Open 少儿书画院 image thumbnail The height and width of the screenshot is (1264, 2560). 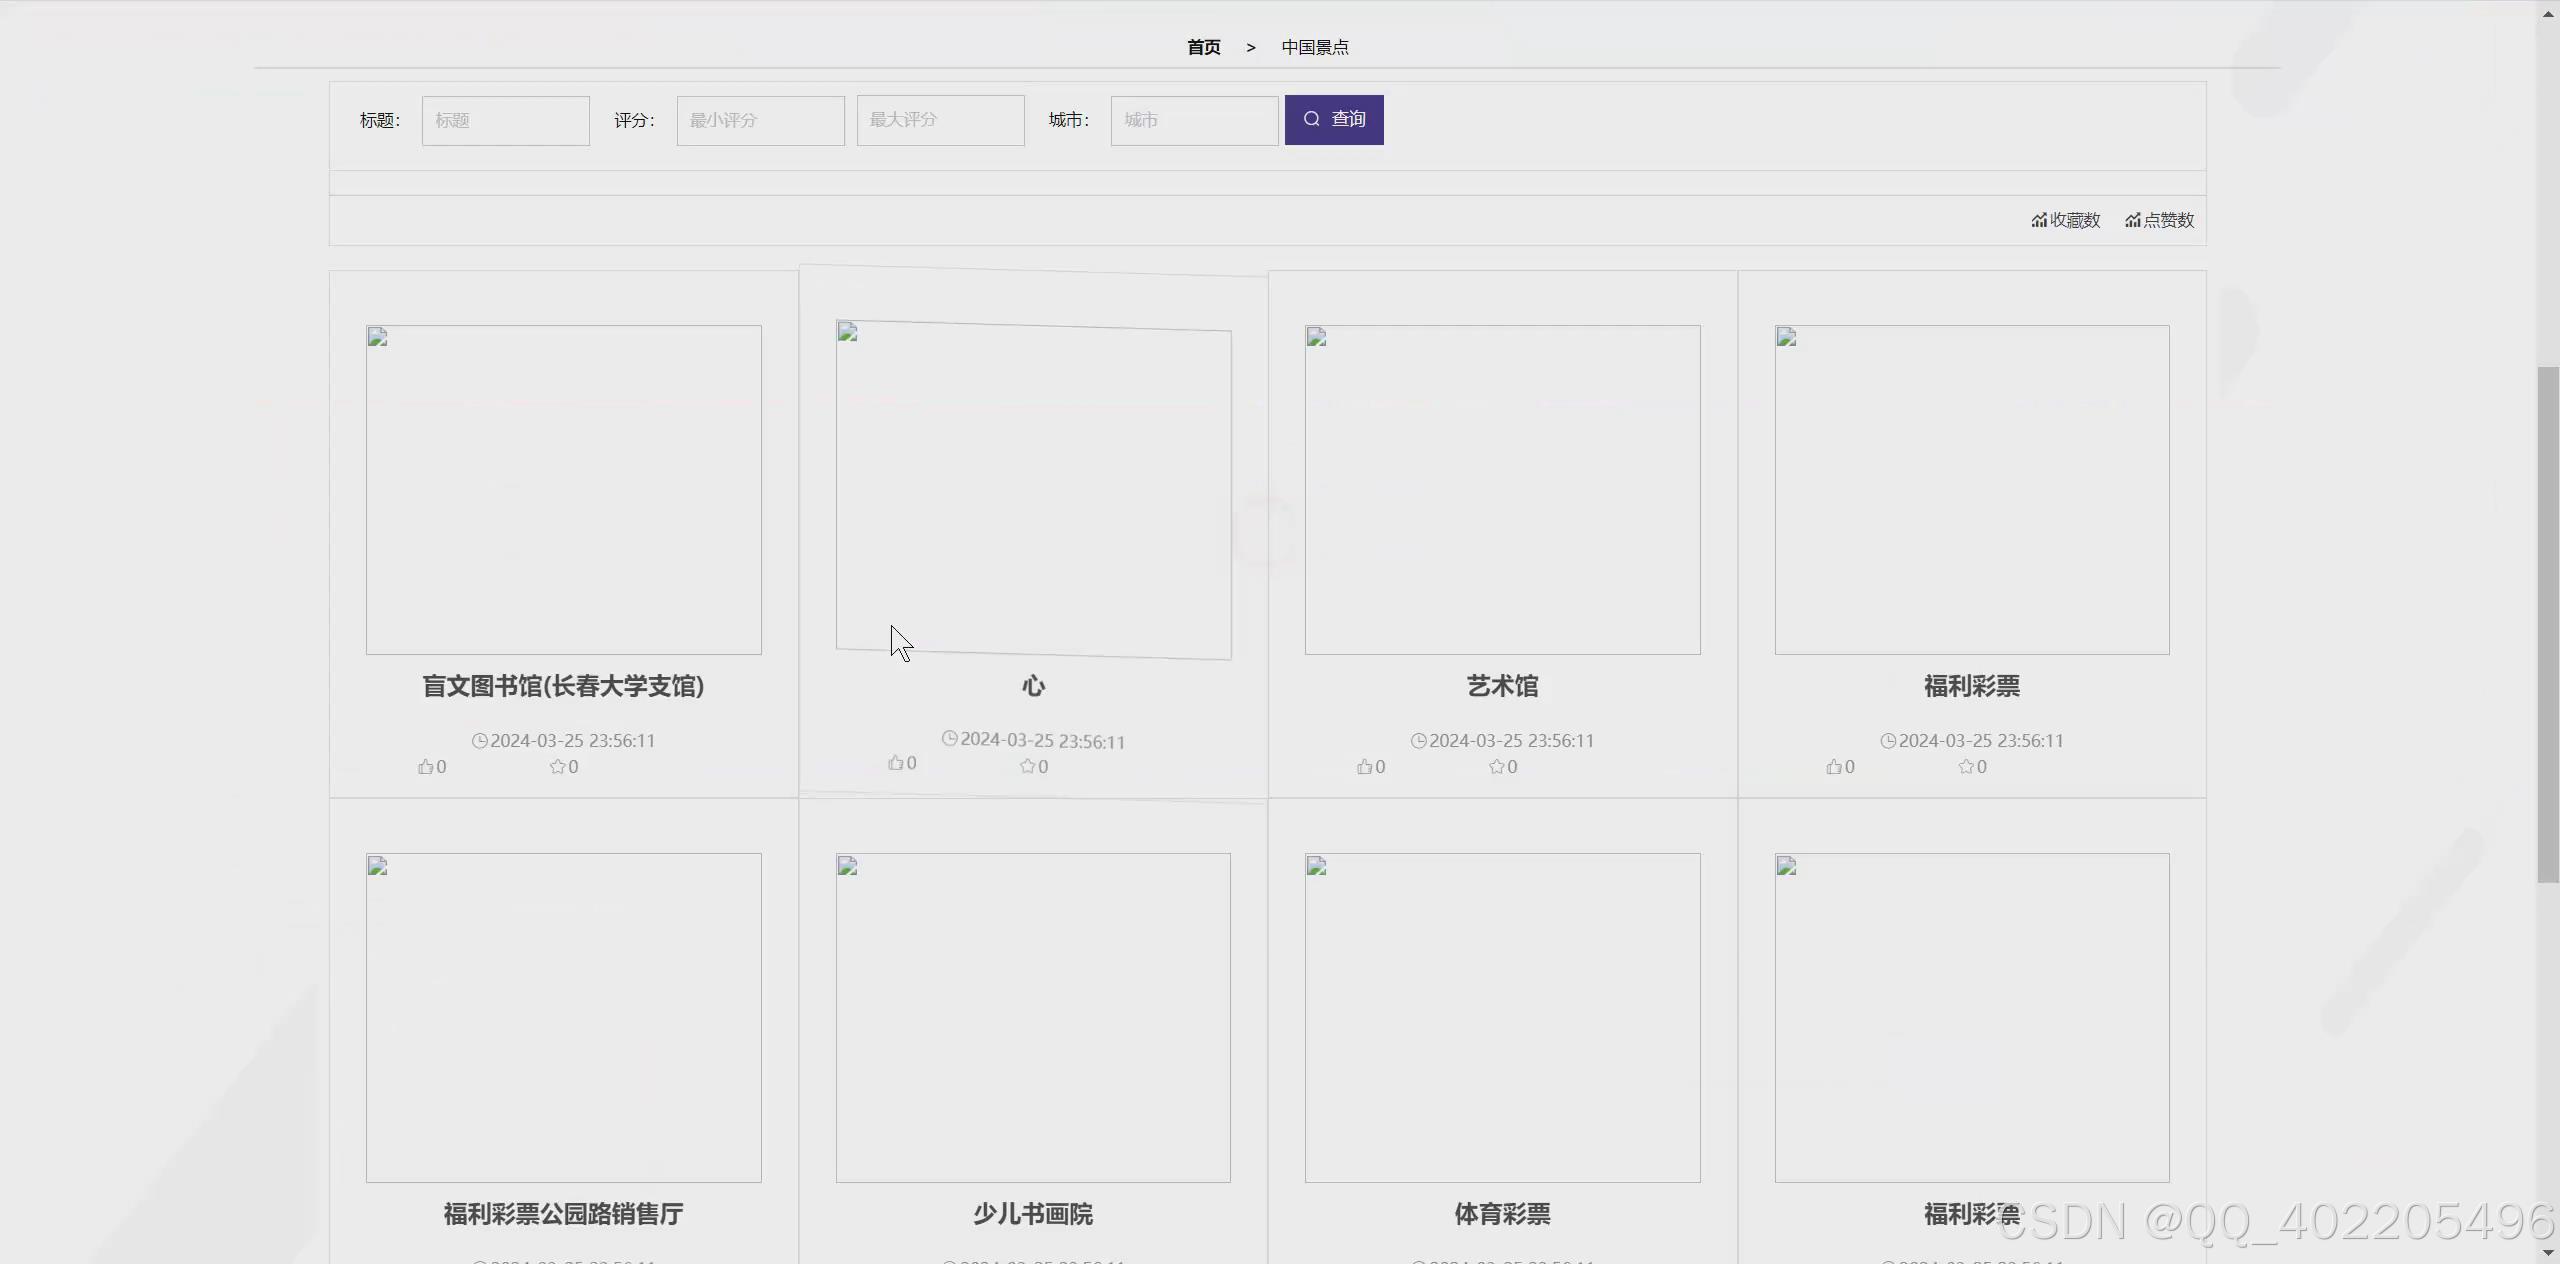pos(1033,1017)
